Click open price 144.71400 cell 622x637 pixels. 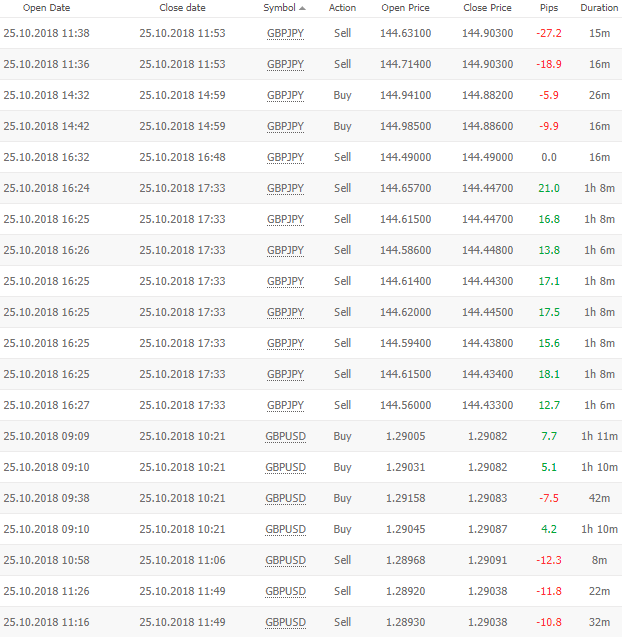click(x=405, y=64)
